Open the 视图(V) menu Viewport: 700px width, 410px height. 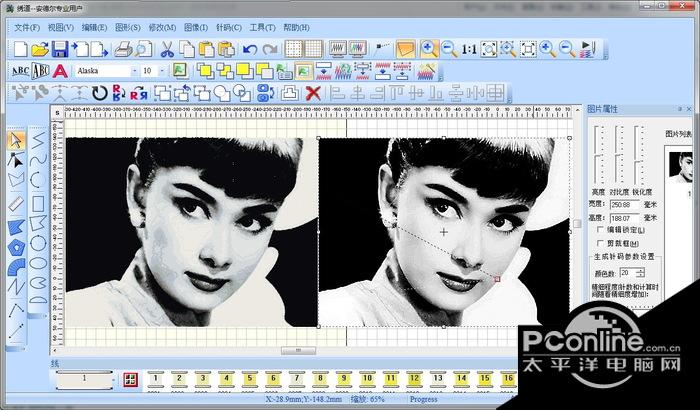[61, 27]
